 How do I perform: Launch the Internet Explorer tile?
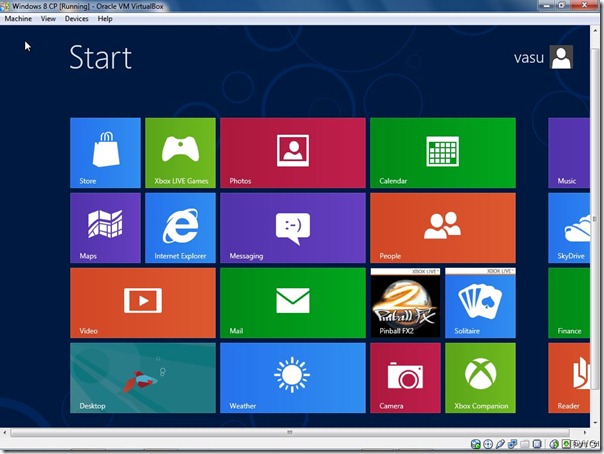[x=180, y=228]
